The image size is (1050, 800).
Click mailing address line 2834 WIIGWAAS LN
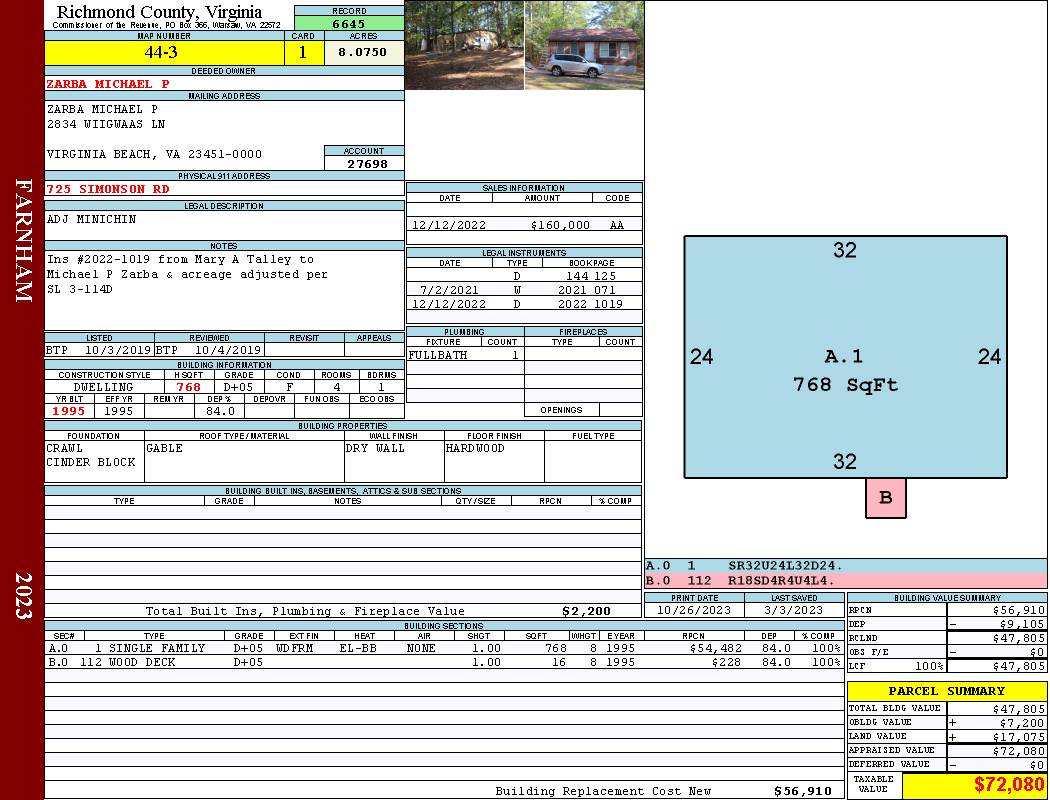(x=106, y=124)
